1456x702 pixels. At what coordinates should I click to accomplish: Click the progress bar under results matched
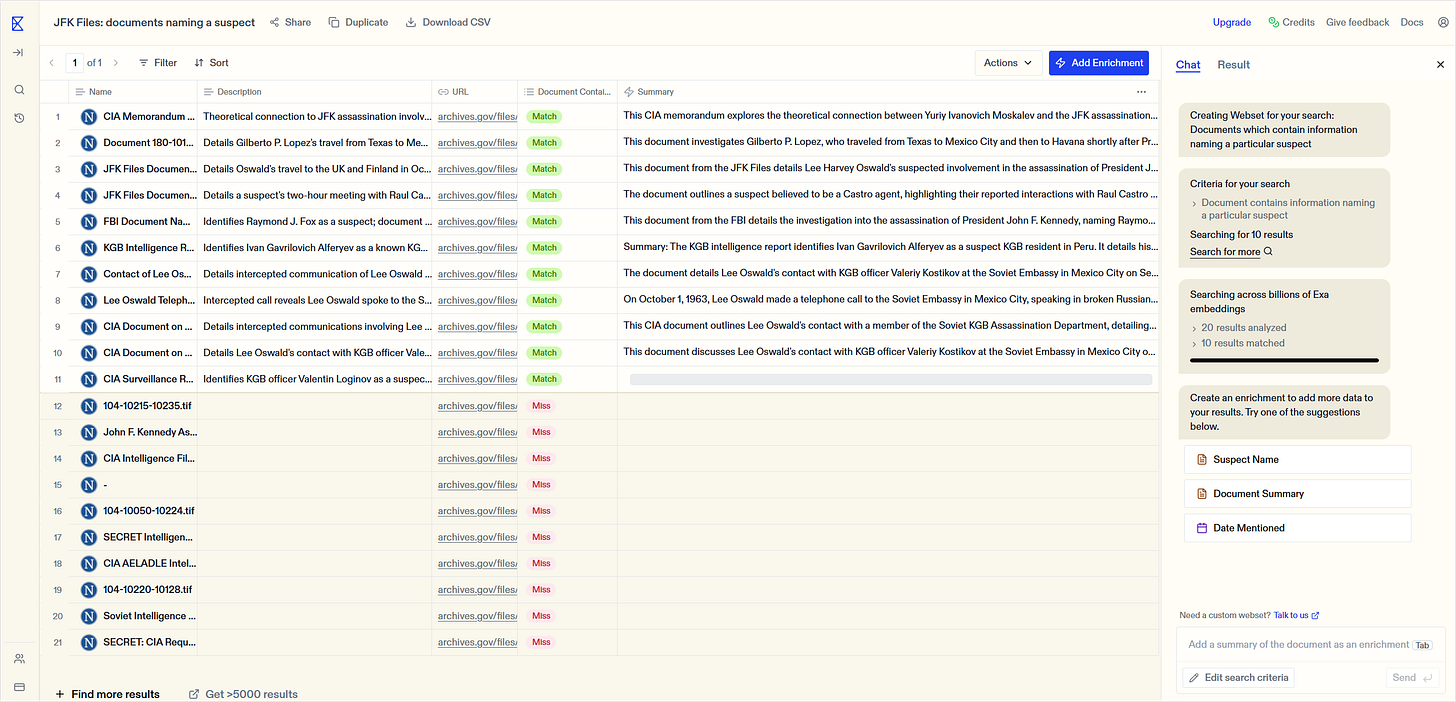coord(1284,360)
